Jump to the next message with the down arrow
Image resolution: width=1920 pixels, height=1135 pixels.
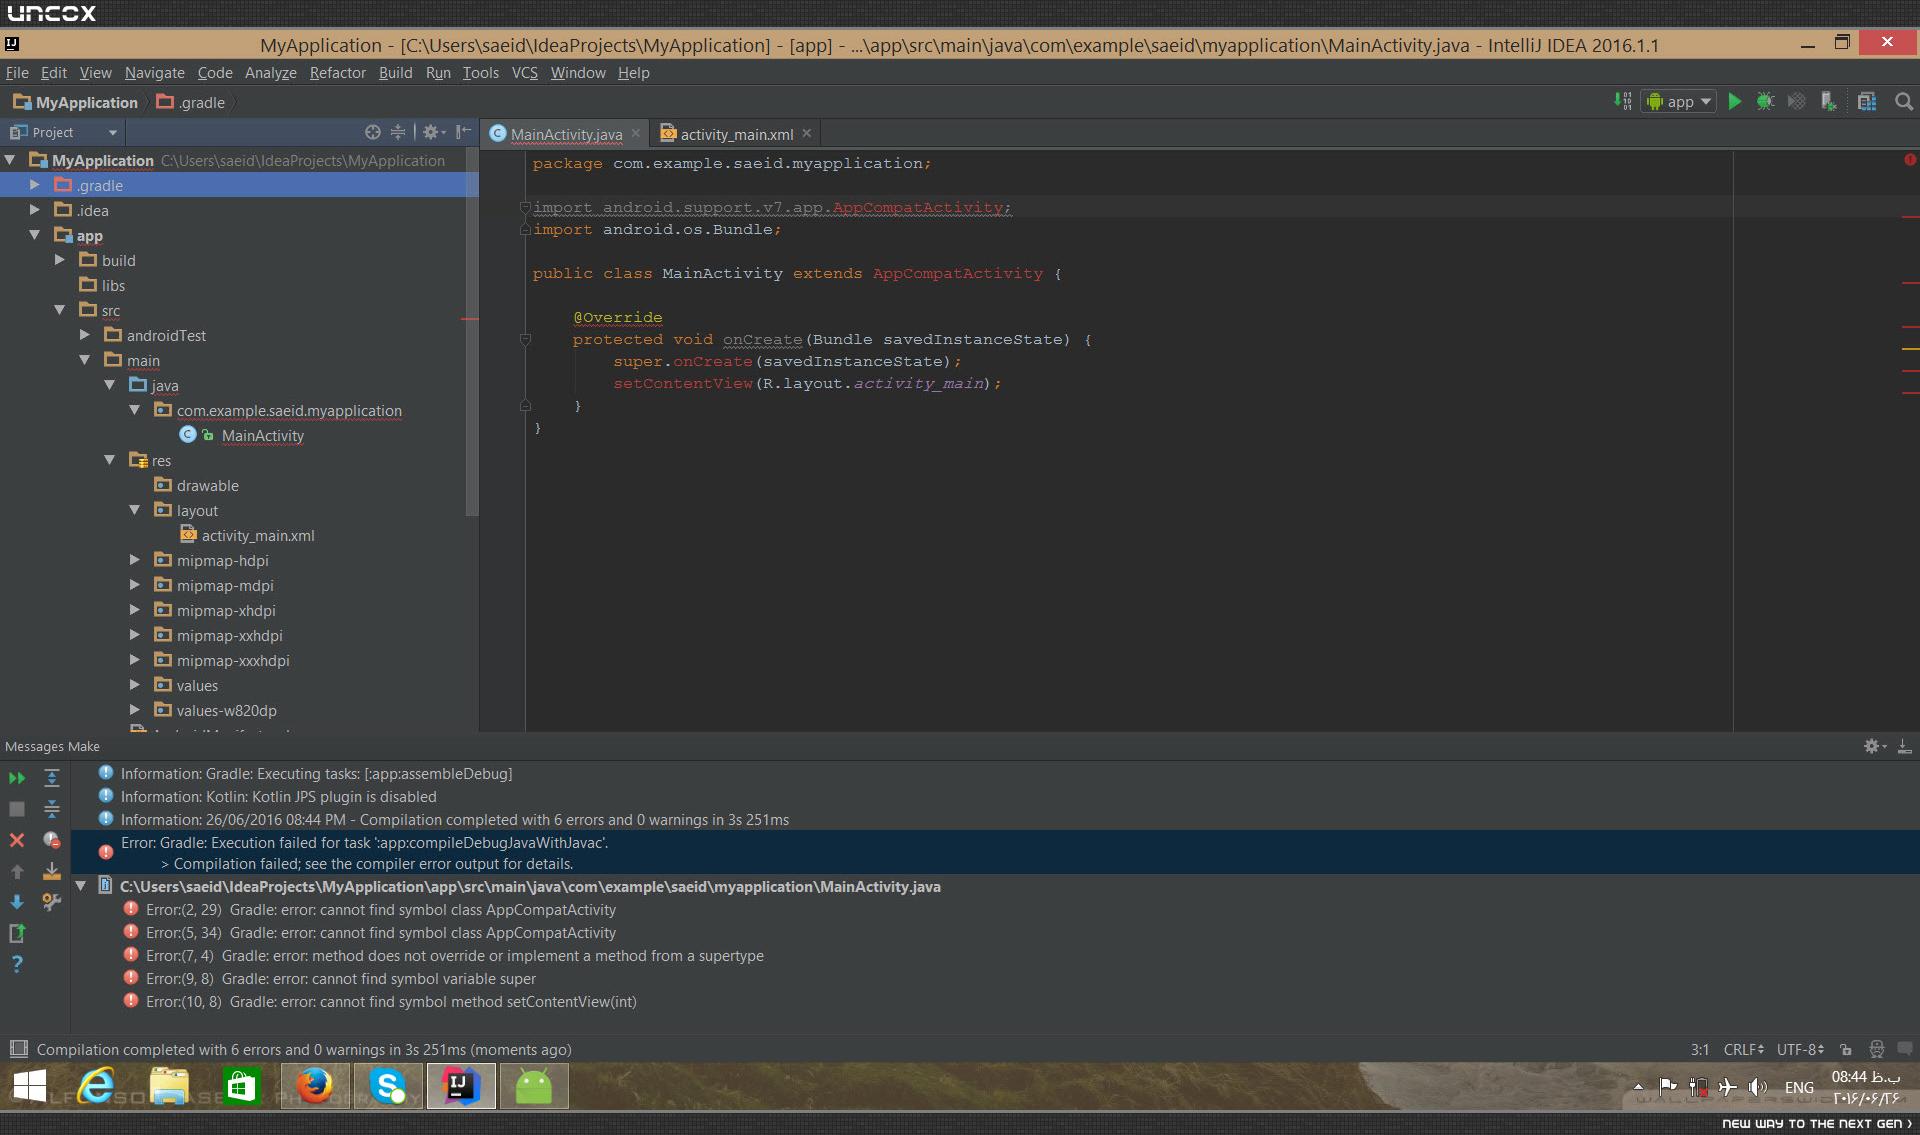coord(17,902)
